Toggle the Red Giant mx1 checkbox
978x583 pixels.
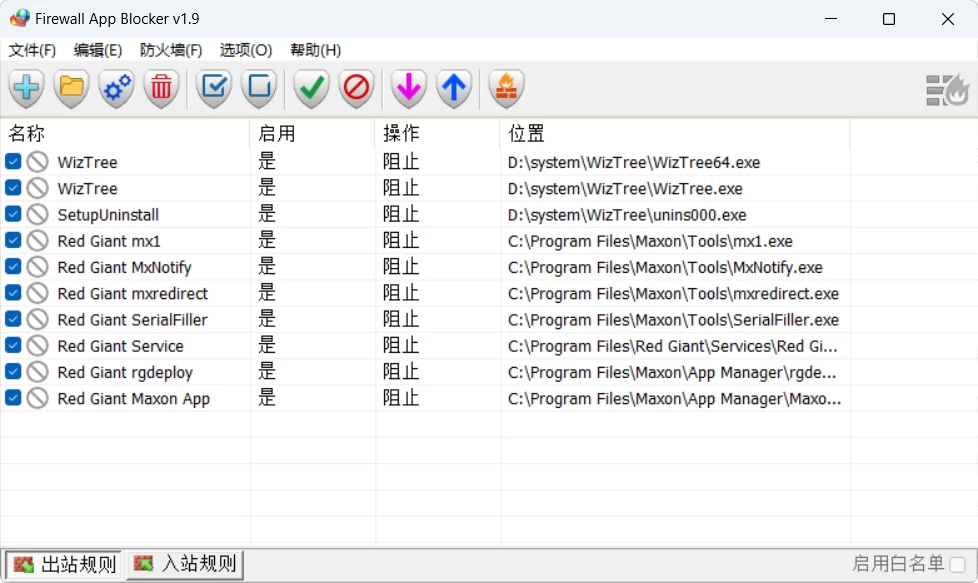click(13, 240)
